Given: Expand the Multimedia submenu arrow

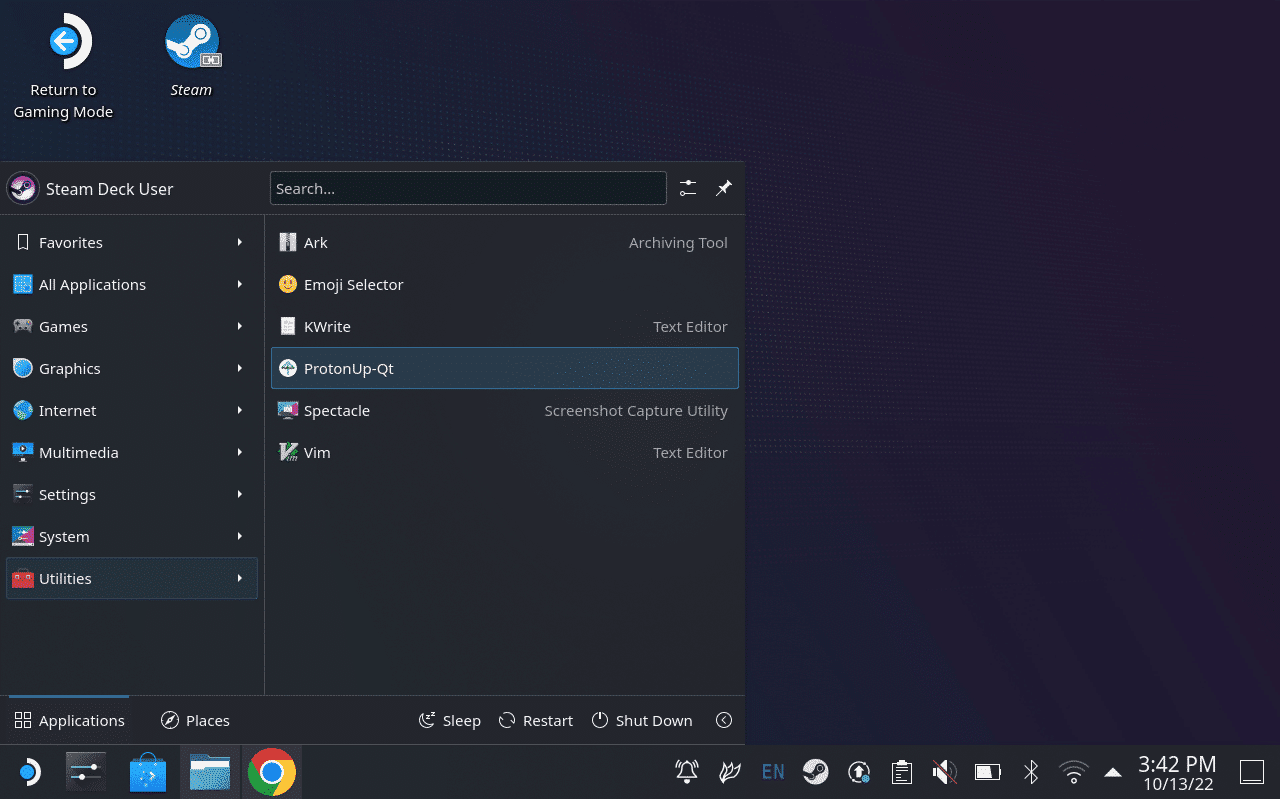Looking at the screenshot, I should (240, 453).
